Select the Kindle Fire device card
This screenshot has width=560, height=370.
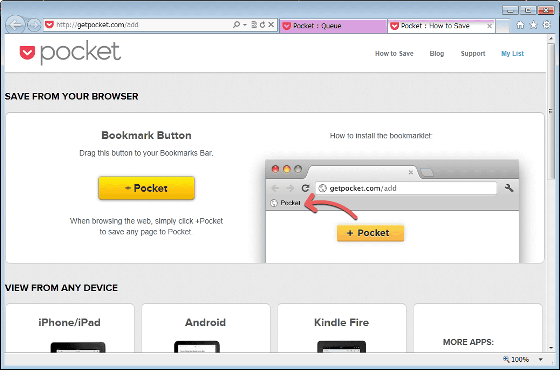tap(341, 329)
